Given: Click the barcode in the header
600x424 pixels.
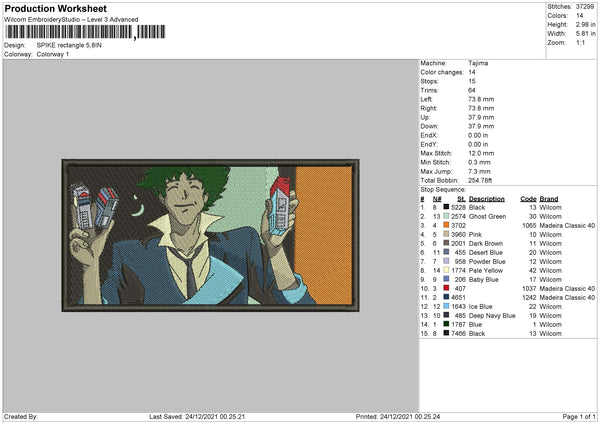Looking at the screenshot, I should 85,32.
